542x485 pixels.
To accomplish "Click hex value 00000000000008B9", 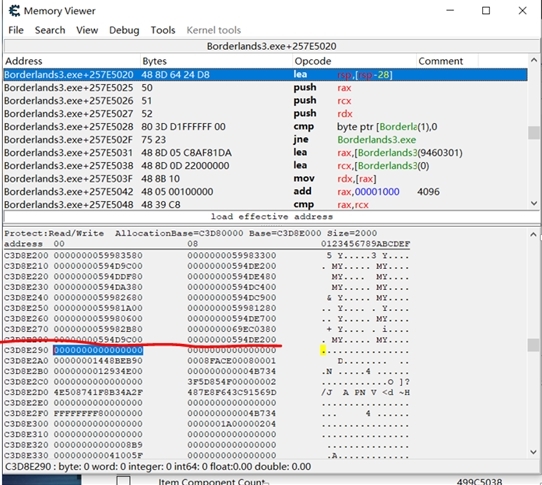I will click(x=98, y=445).
